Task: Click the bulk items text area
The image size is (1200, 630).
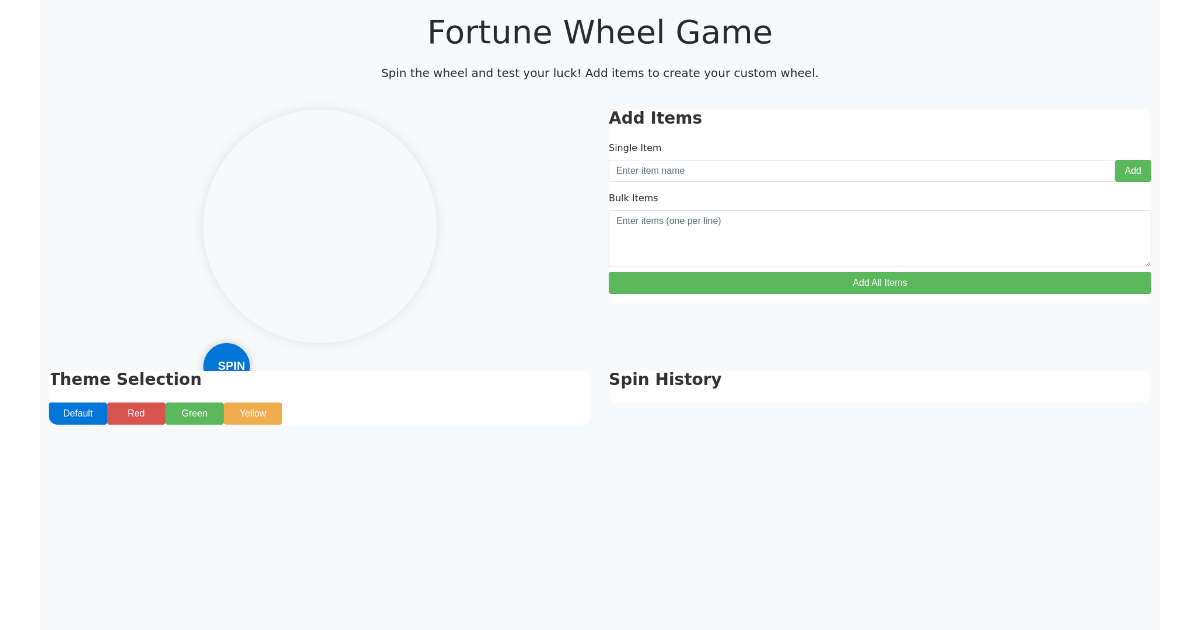Action: point(880,239)
